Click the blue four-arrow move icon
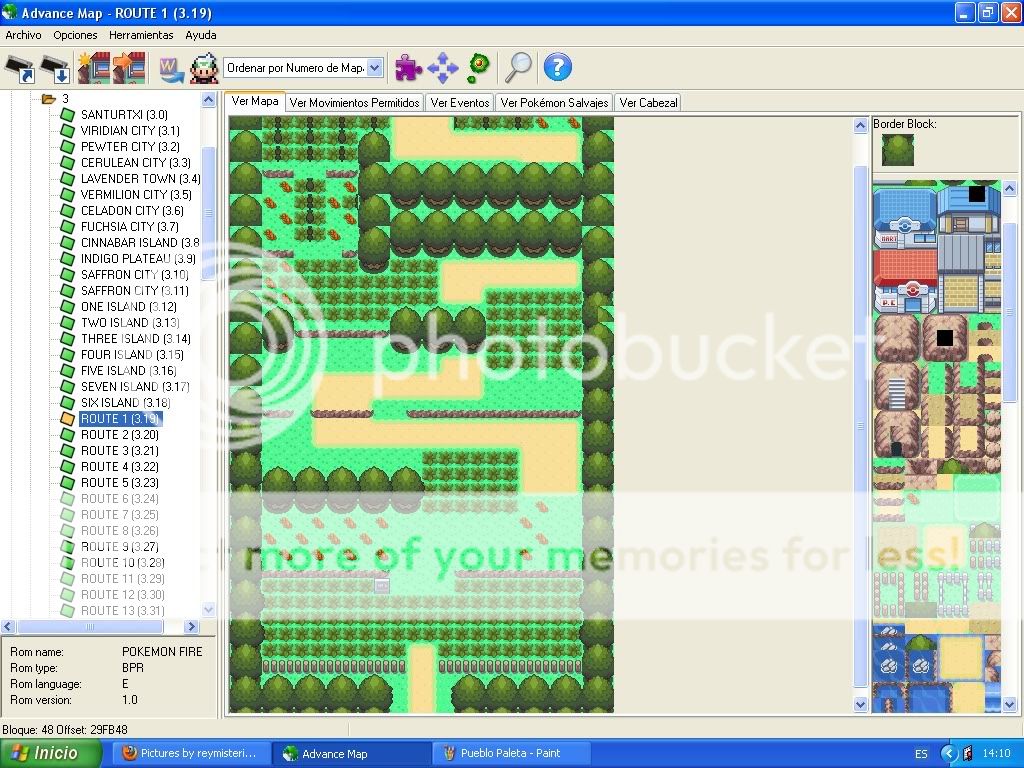Viewport: 1024px width, 768px height. pos(443,68)
